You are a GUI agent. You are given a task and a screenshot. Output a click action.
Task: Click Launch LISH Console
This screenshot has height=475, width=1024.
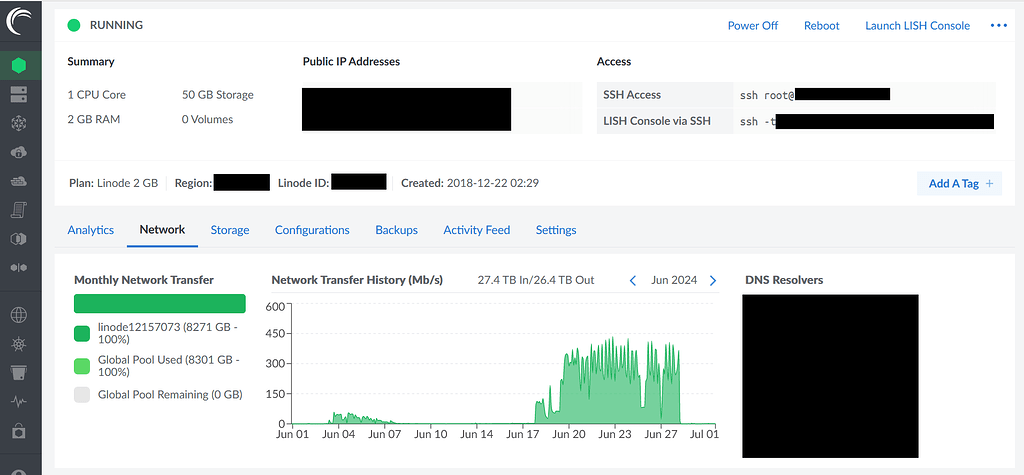[917, 26]
